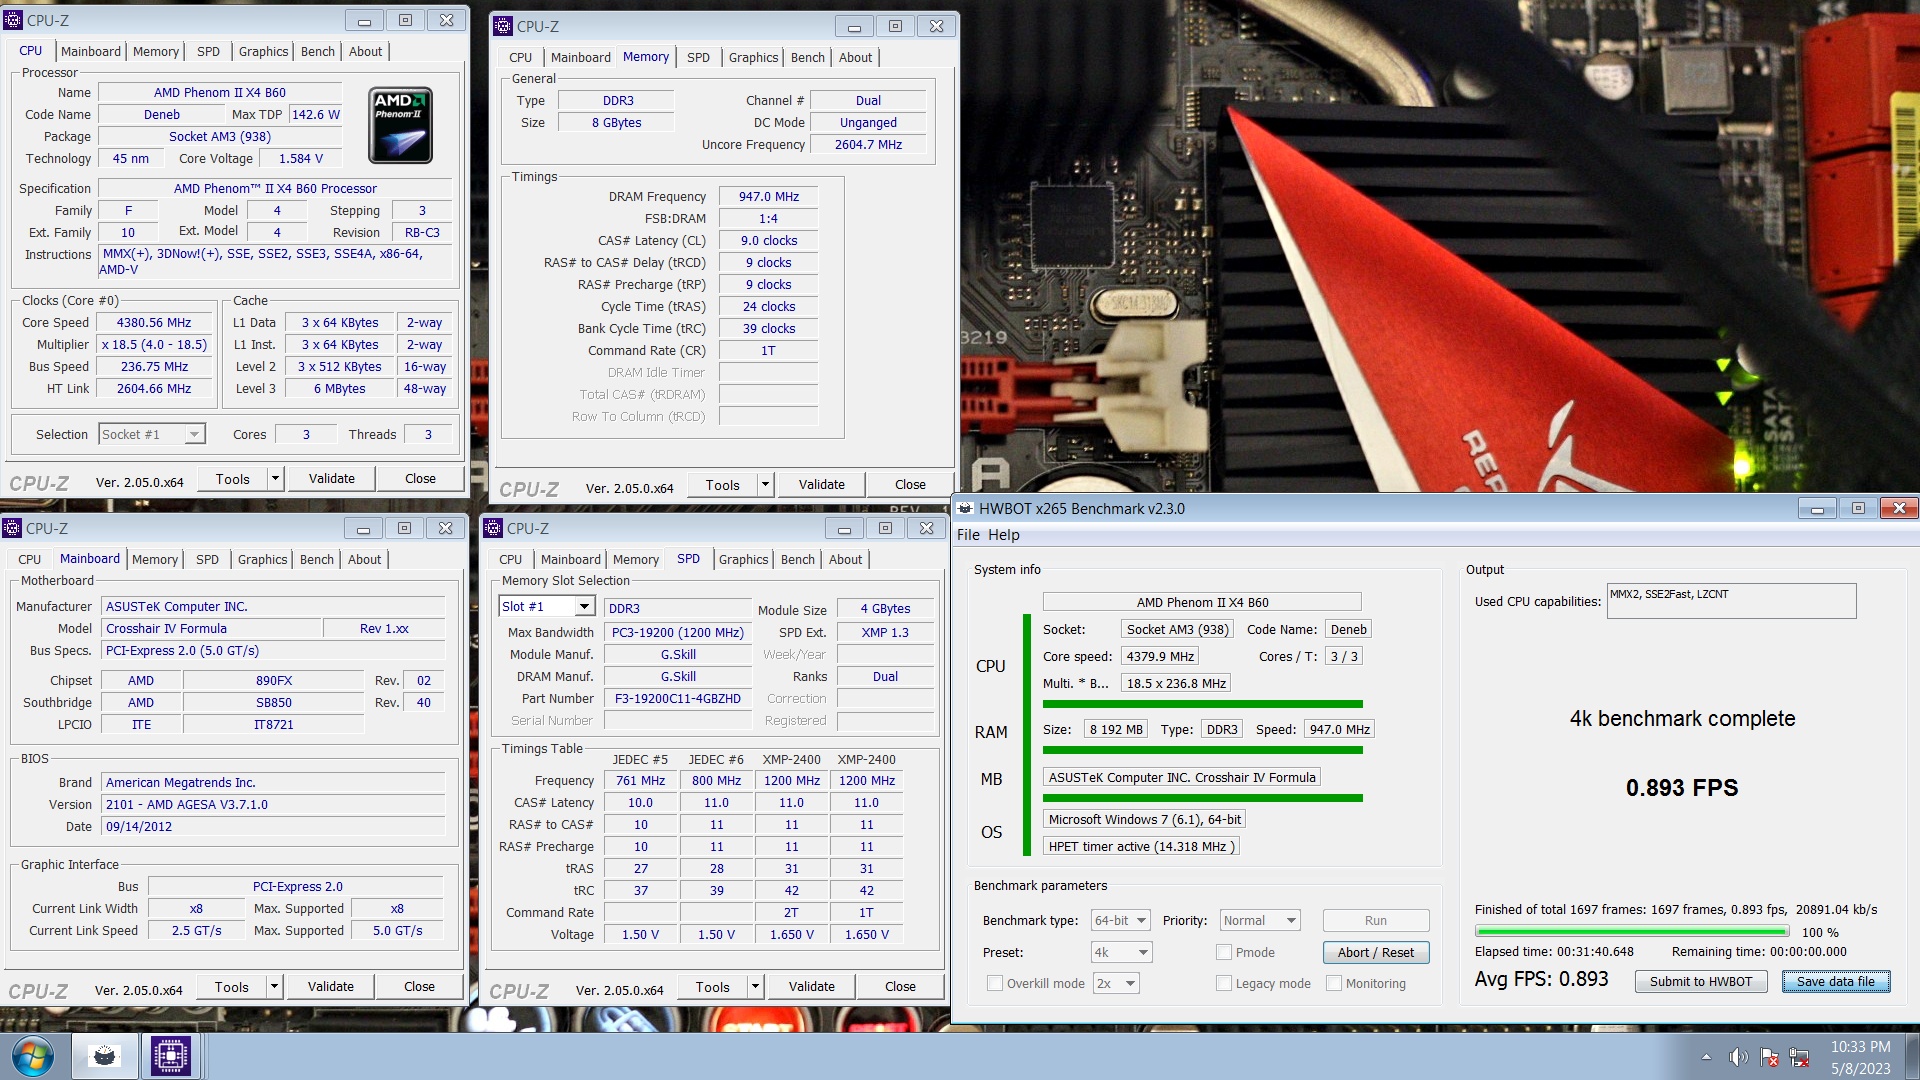
Task: Open Socket #1 selection dropdown
Action: coord(152,434)
